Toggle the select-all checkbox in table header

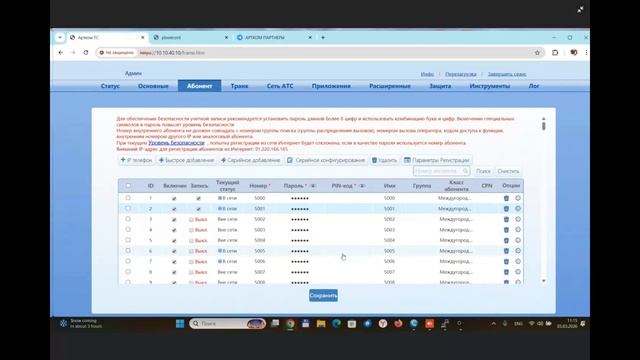(x=128, y=186)
